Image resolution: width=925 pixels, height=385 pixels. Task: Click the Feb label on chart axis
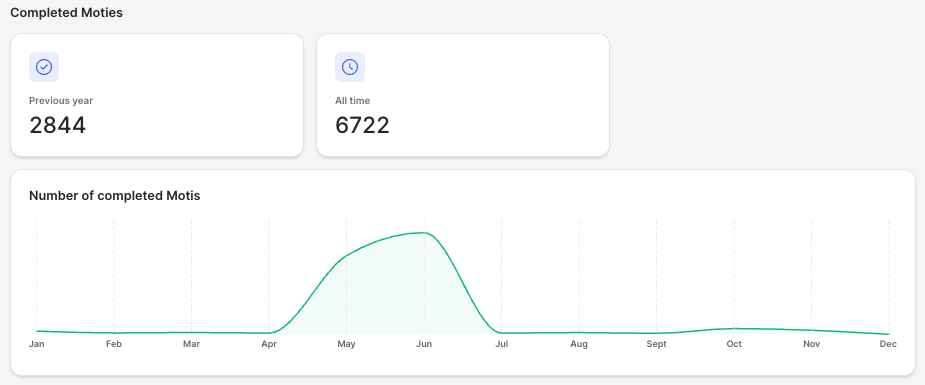click(x=114, y=344)
